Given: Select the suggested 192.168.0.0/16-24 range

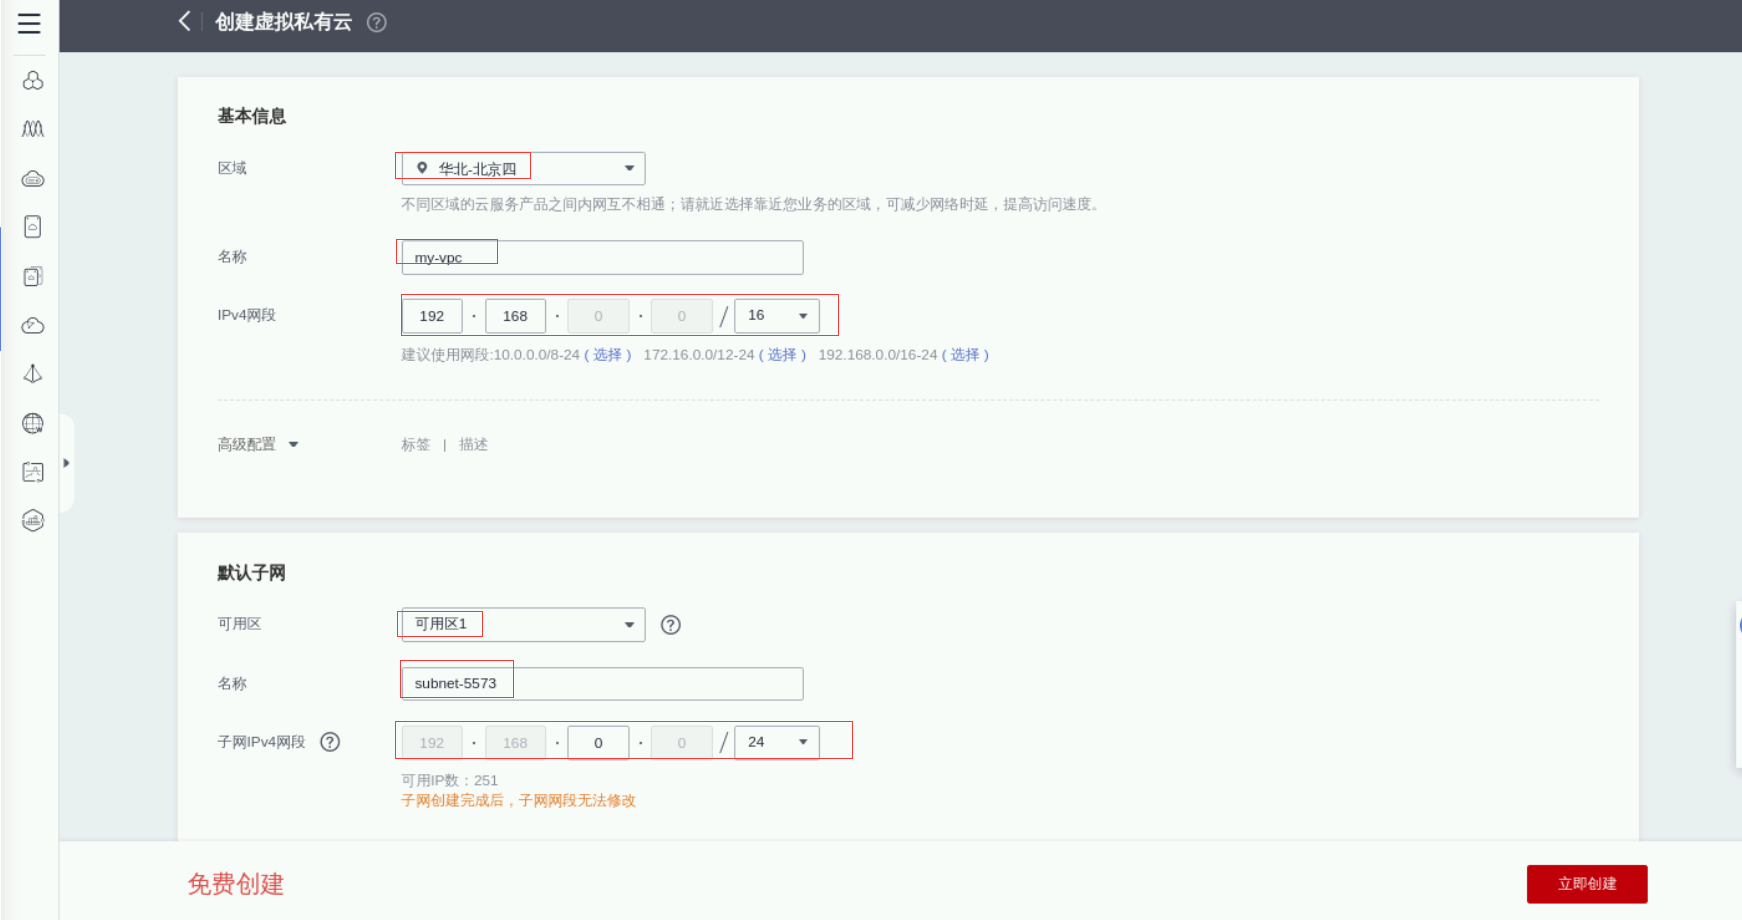Looking at the screenshot, I should tap(965, 355).
